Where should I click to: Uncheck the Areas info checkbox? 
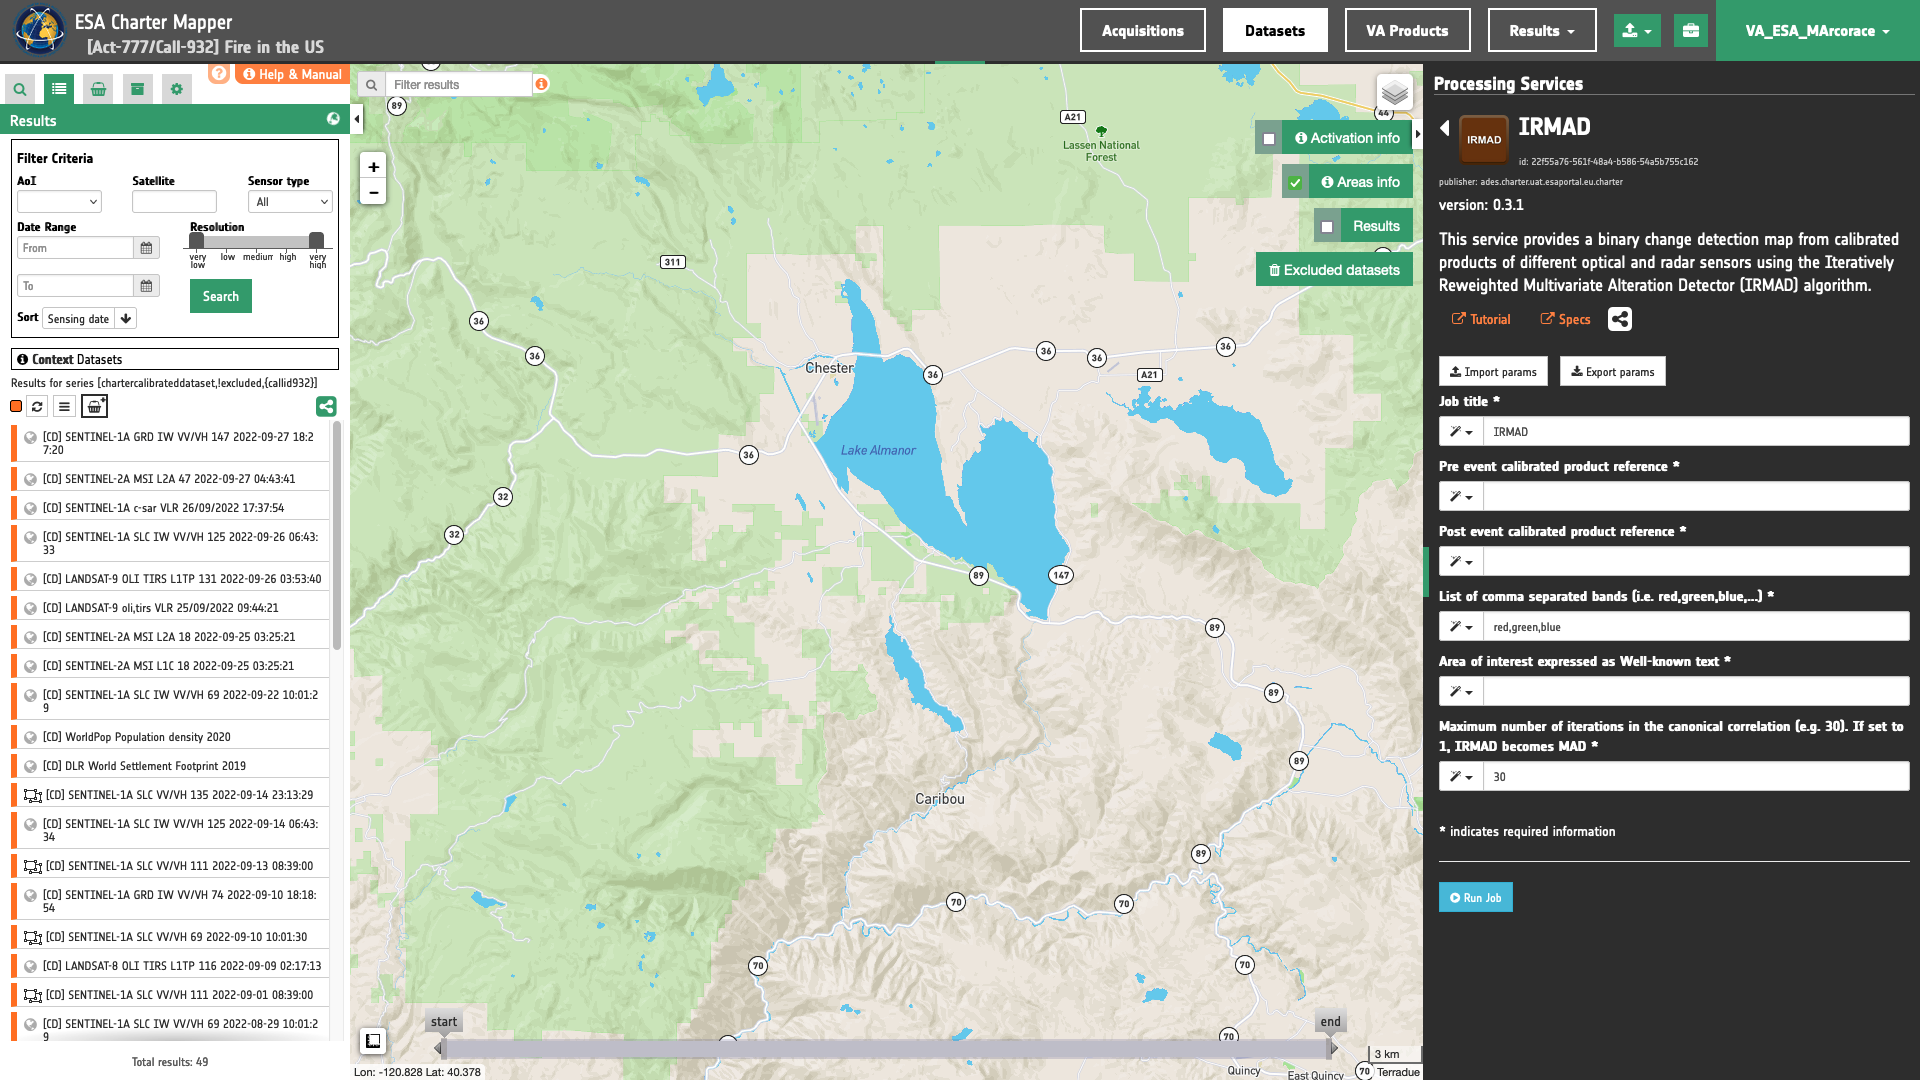coord(1295,183)
